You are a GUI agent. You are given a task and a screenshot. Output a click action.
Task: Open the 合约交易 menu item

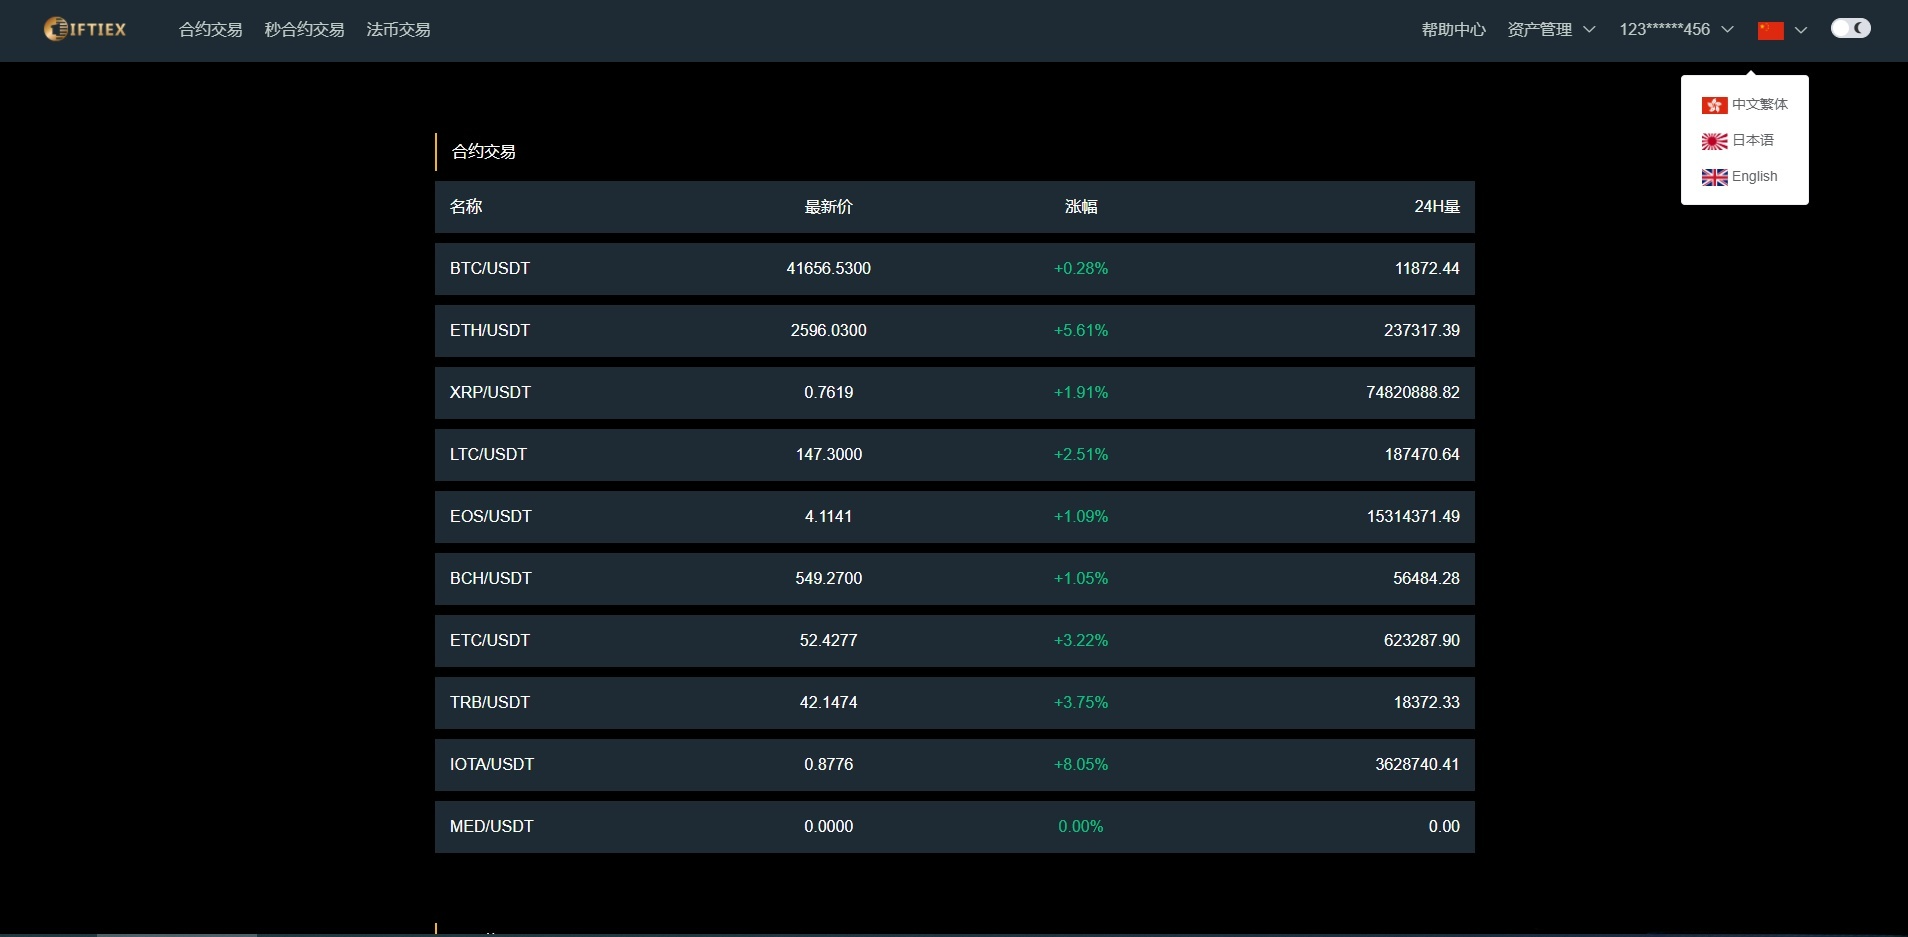pyautogui.click(x=210, y=30)
